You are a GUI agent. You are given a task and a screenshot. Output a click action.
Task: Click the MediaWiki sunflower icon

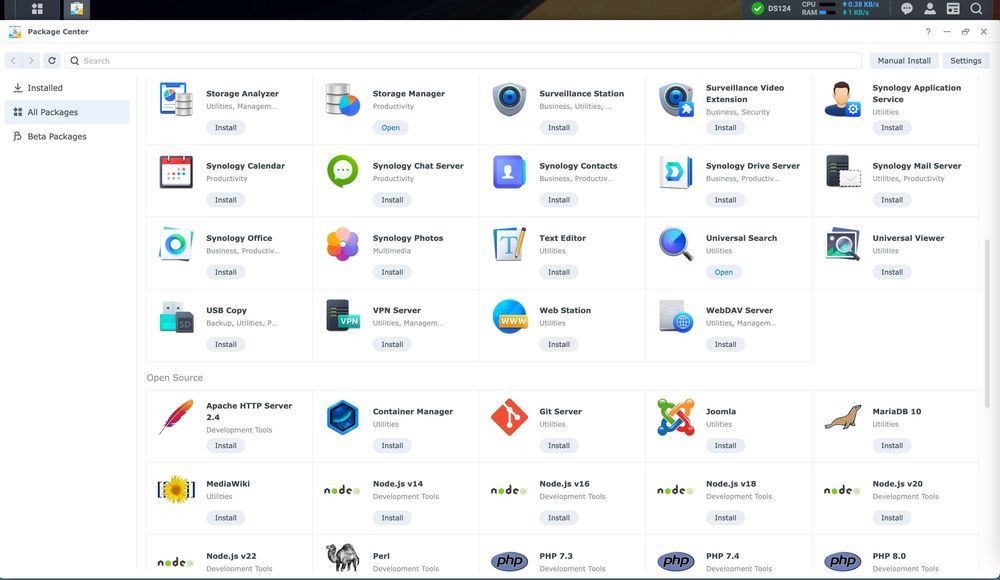[176, 489]
